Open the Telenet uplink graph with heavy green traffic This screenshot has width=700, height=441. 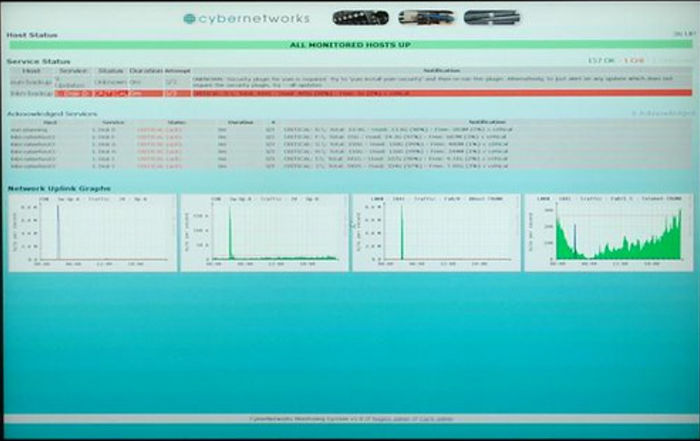point(608,233)
